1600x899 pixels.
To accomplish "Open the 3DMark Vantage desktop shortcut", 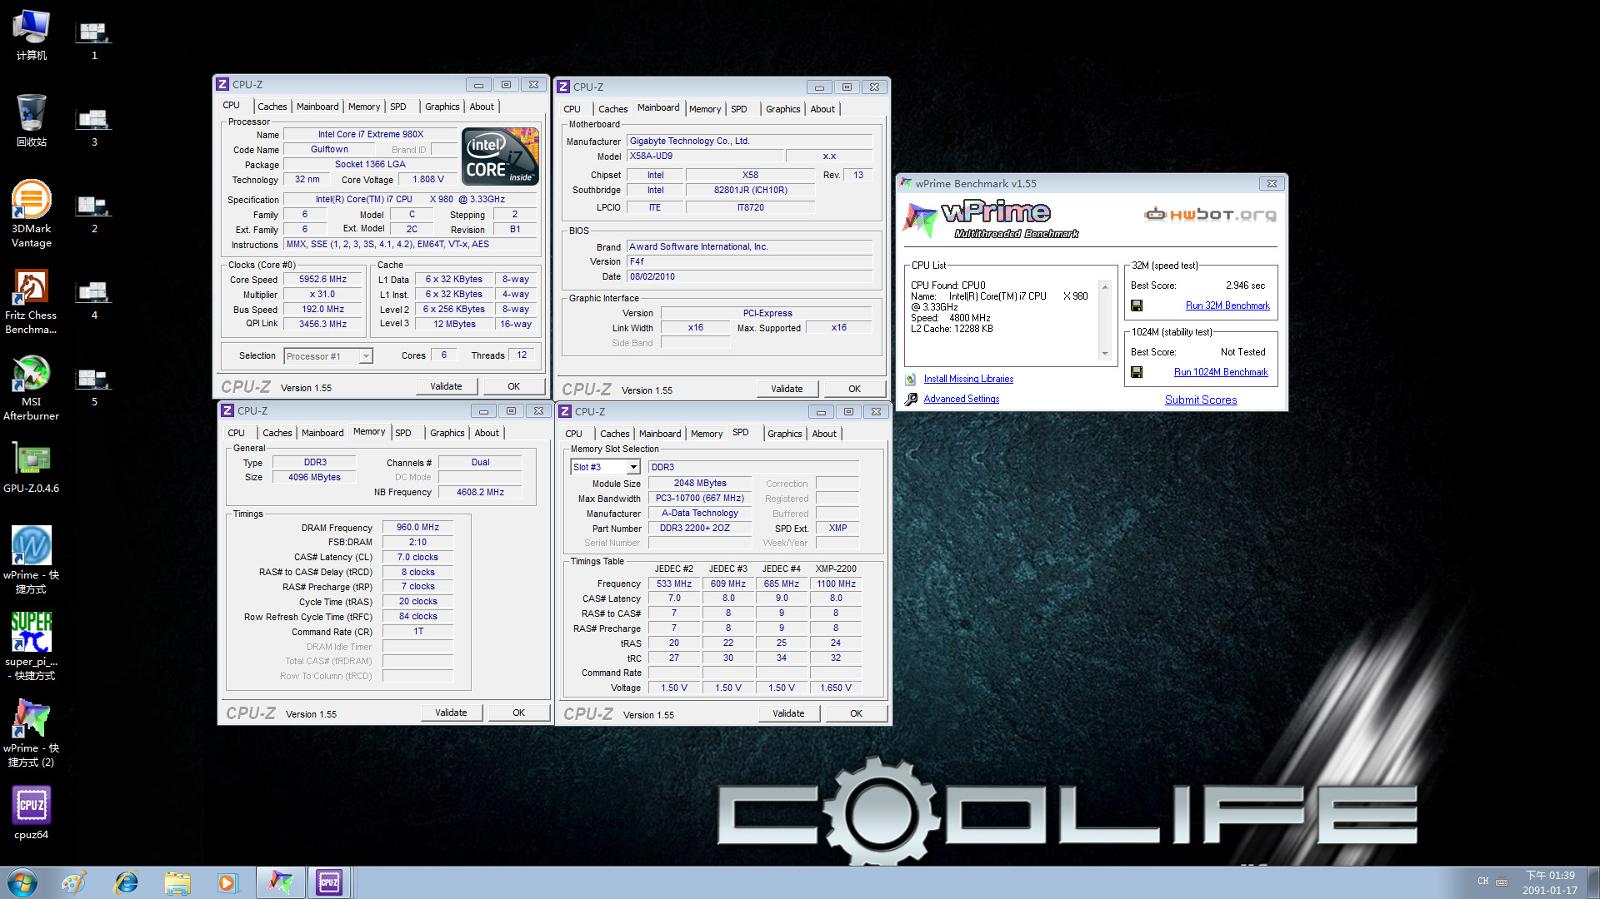I will [x=31, y=214].
